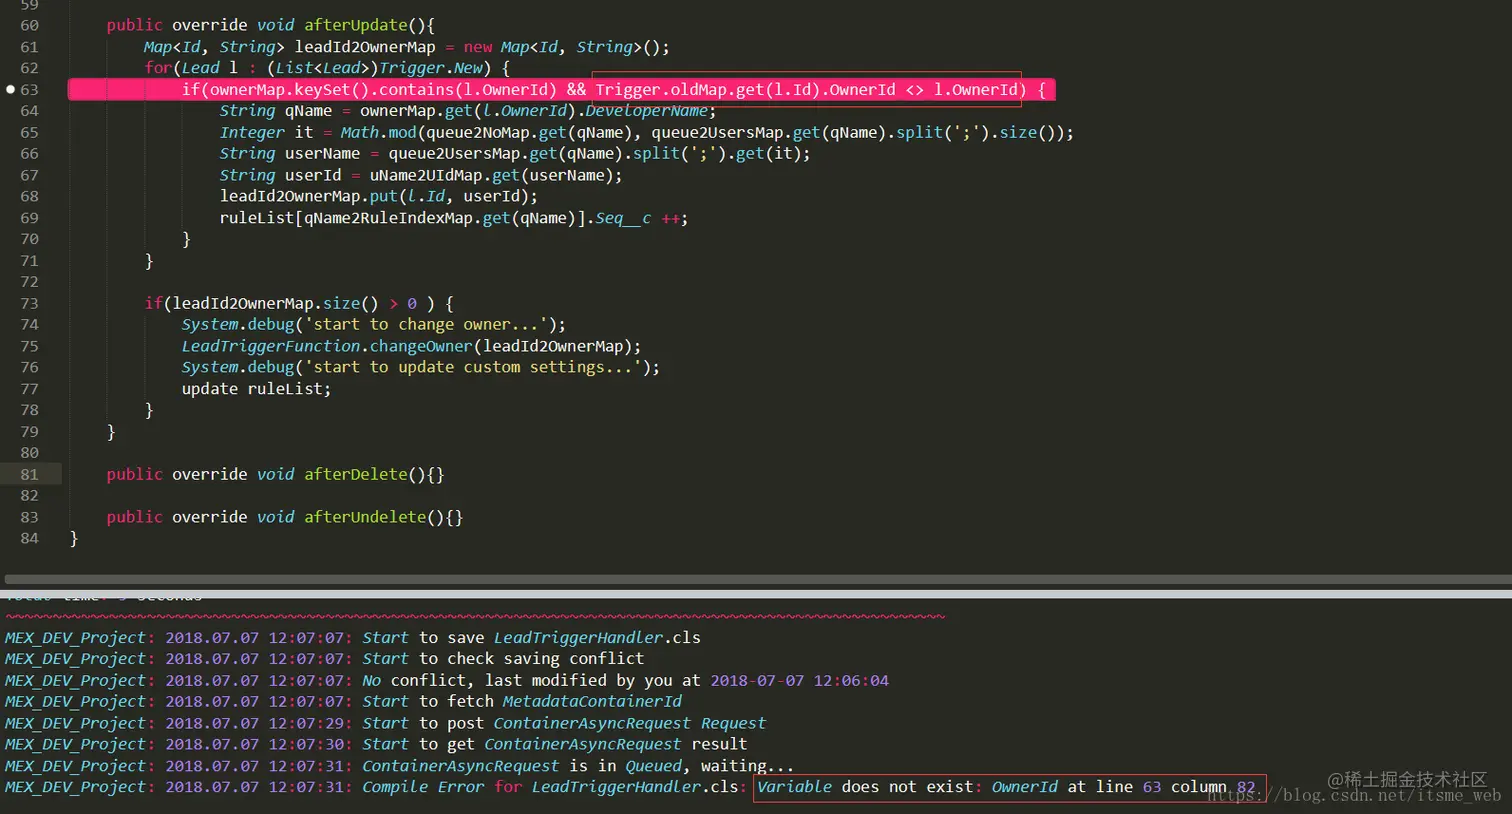This screenshot has width=1512, height=814.
Task: Click afterDelete method name
Action: (x=356, y=474)
